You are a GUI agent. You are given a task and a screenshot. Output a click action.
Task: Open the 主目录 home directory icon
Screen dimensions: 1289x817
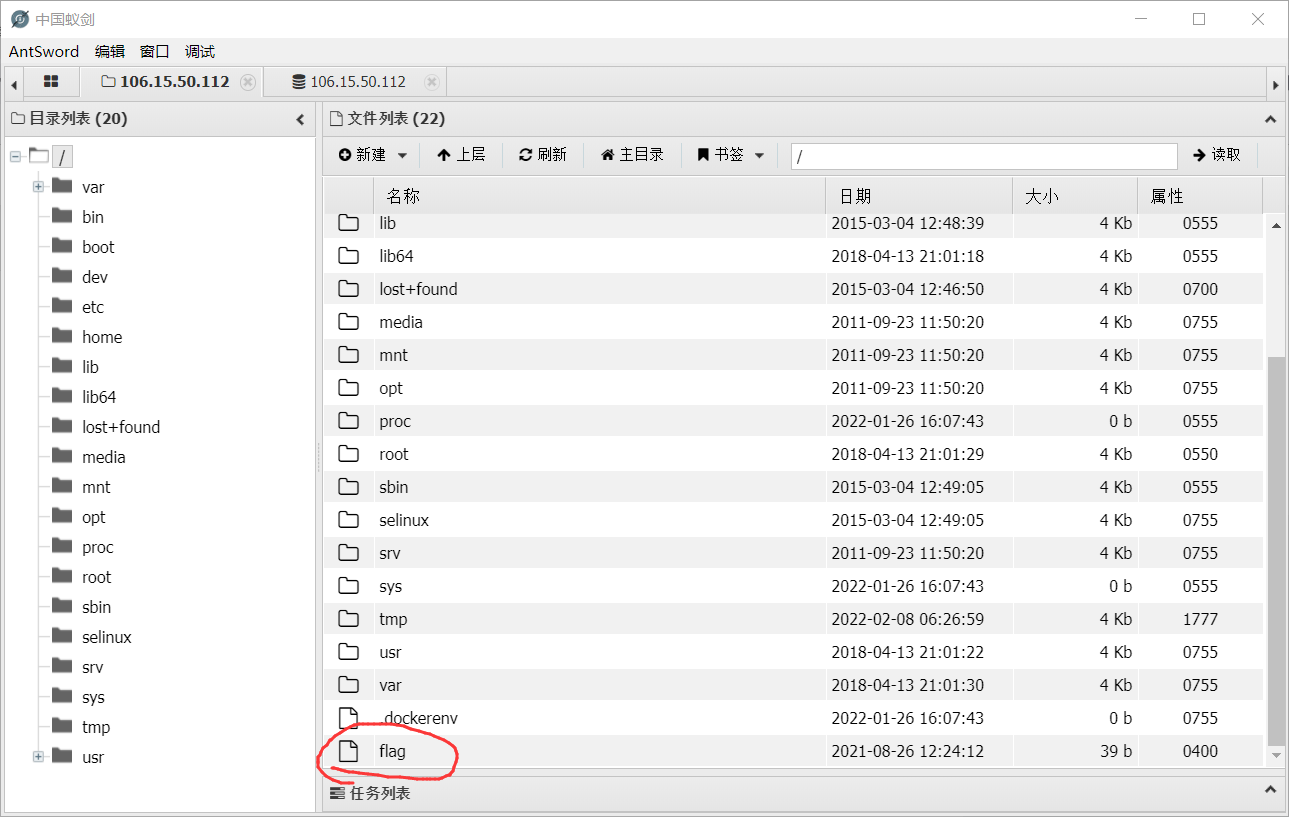[x=610, y=154]
